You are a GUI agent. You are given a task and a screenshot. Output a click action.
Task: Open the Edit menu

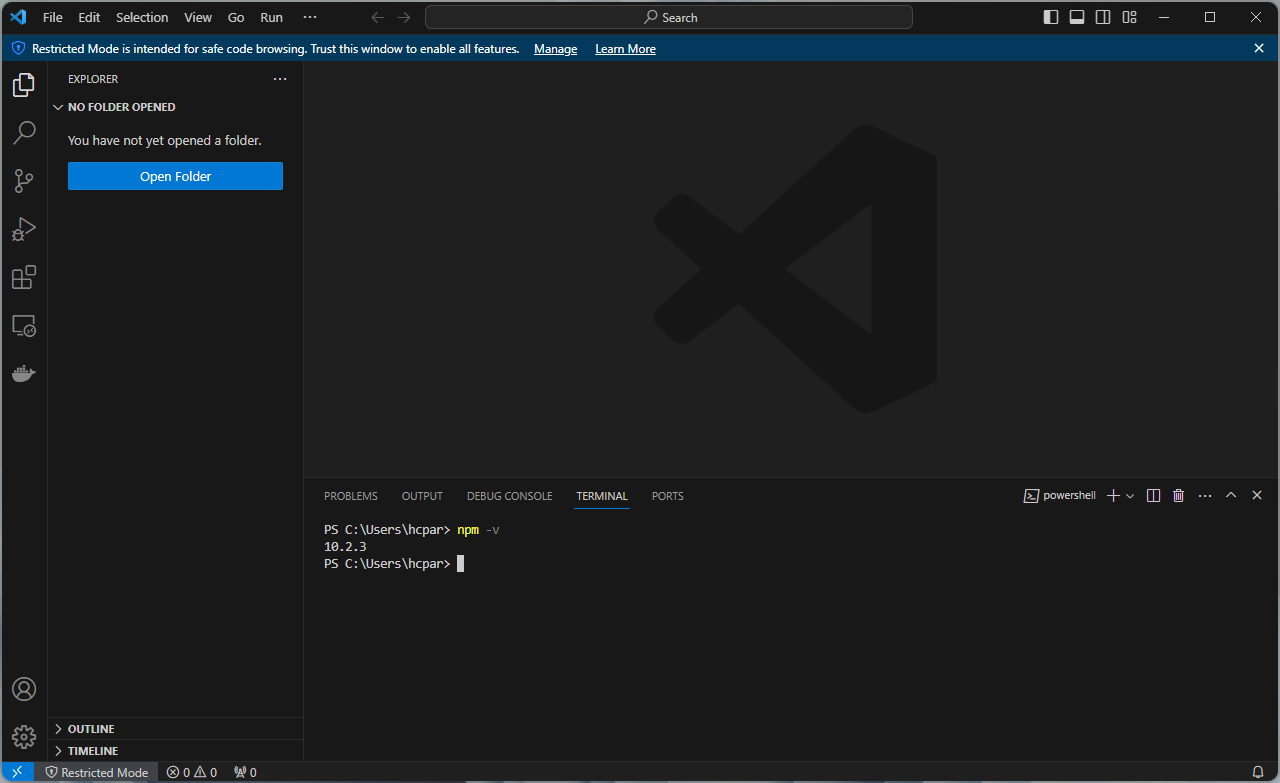point(89,17)
